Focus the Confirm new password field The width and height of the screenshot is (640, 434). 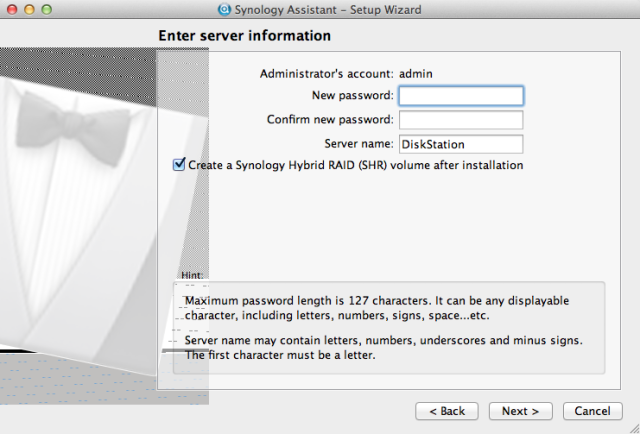click(x=461, y=120)
